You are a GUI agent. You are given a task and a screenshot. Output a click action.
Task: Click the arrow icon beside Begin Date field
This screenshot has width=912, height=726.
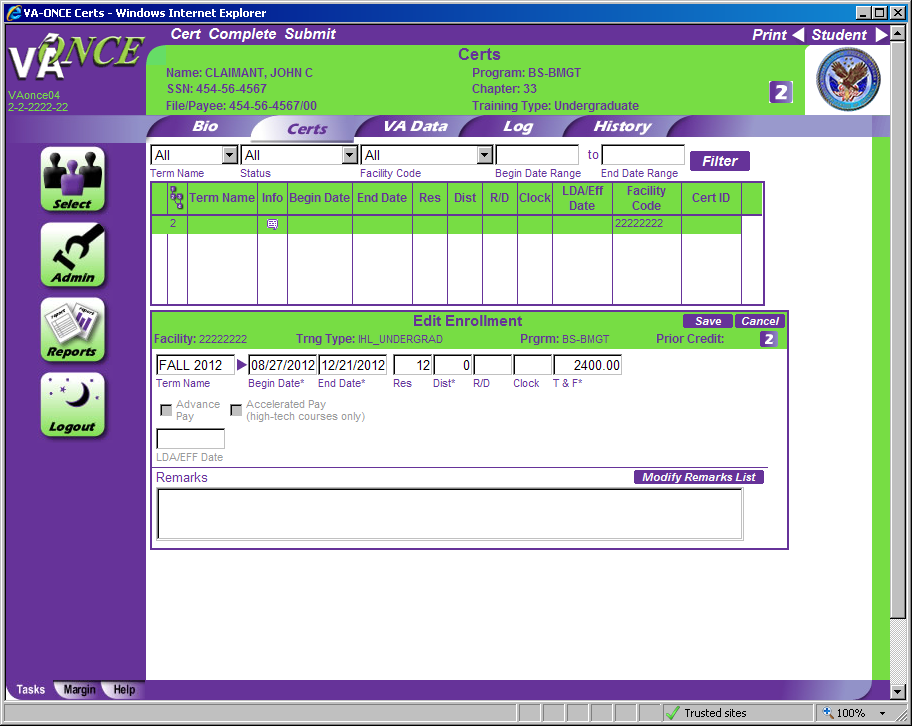(x=242, y=365)
